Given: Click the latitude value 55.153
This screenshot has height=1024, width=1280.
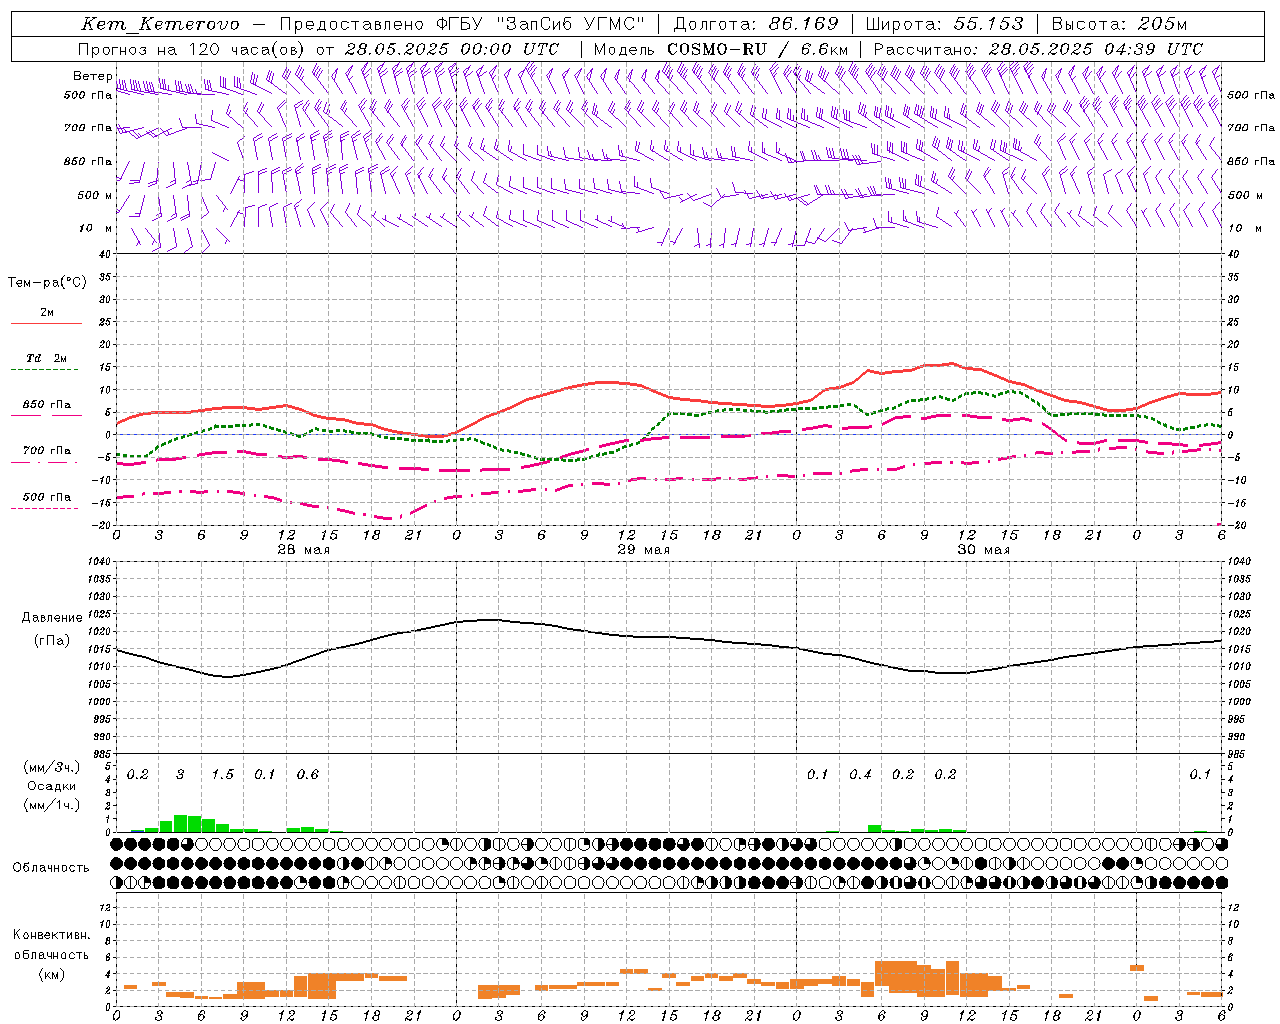Looking at the screenshot, I should [988, 24].
